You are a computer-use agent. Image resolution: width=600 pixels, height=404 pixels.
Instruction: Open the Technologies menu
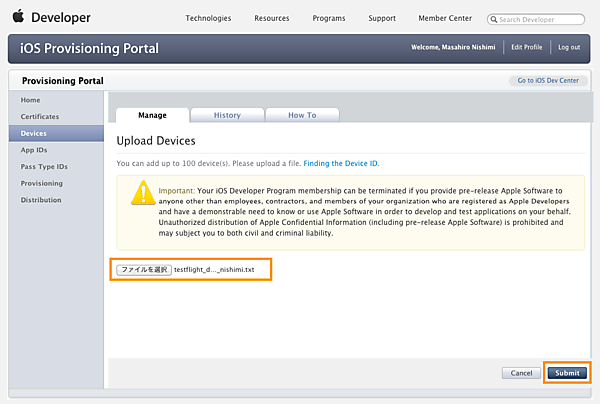(x=208, y=18)
